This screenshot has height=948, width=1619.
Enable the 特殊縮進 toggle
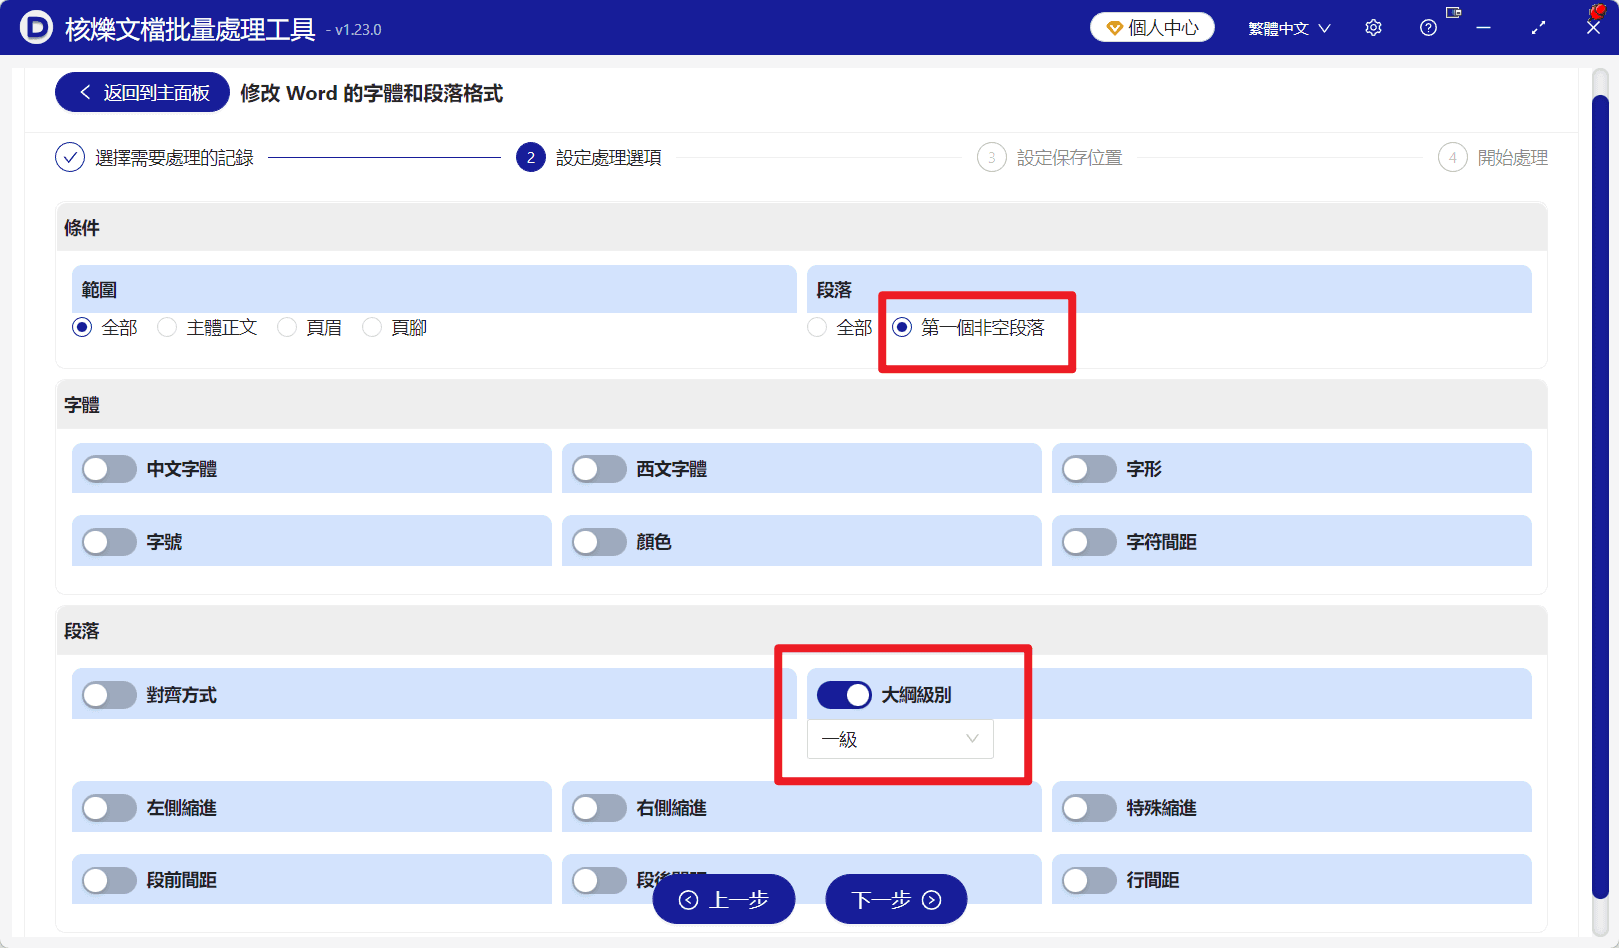(x=1089, y=808)
